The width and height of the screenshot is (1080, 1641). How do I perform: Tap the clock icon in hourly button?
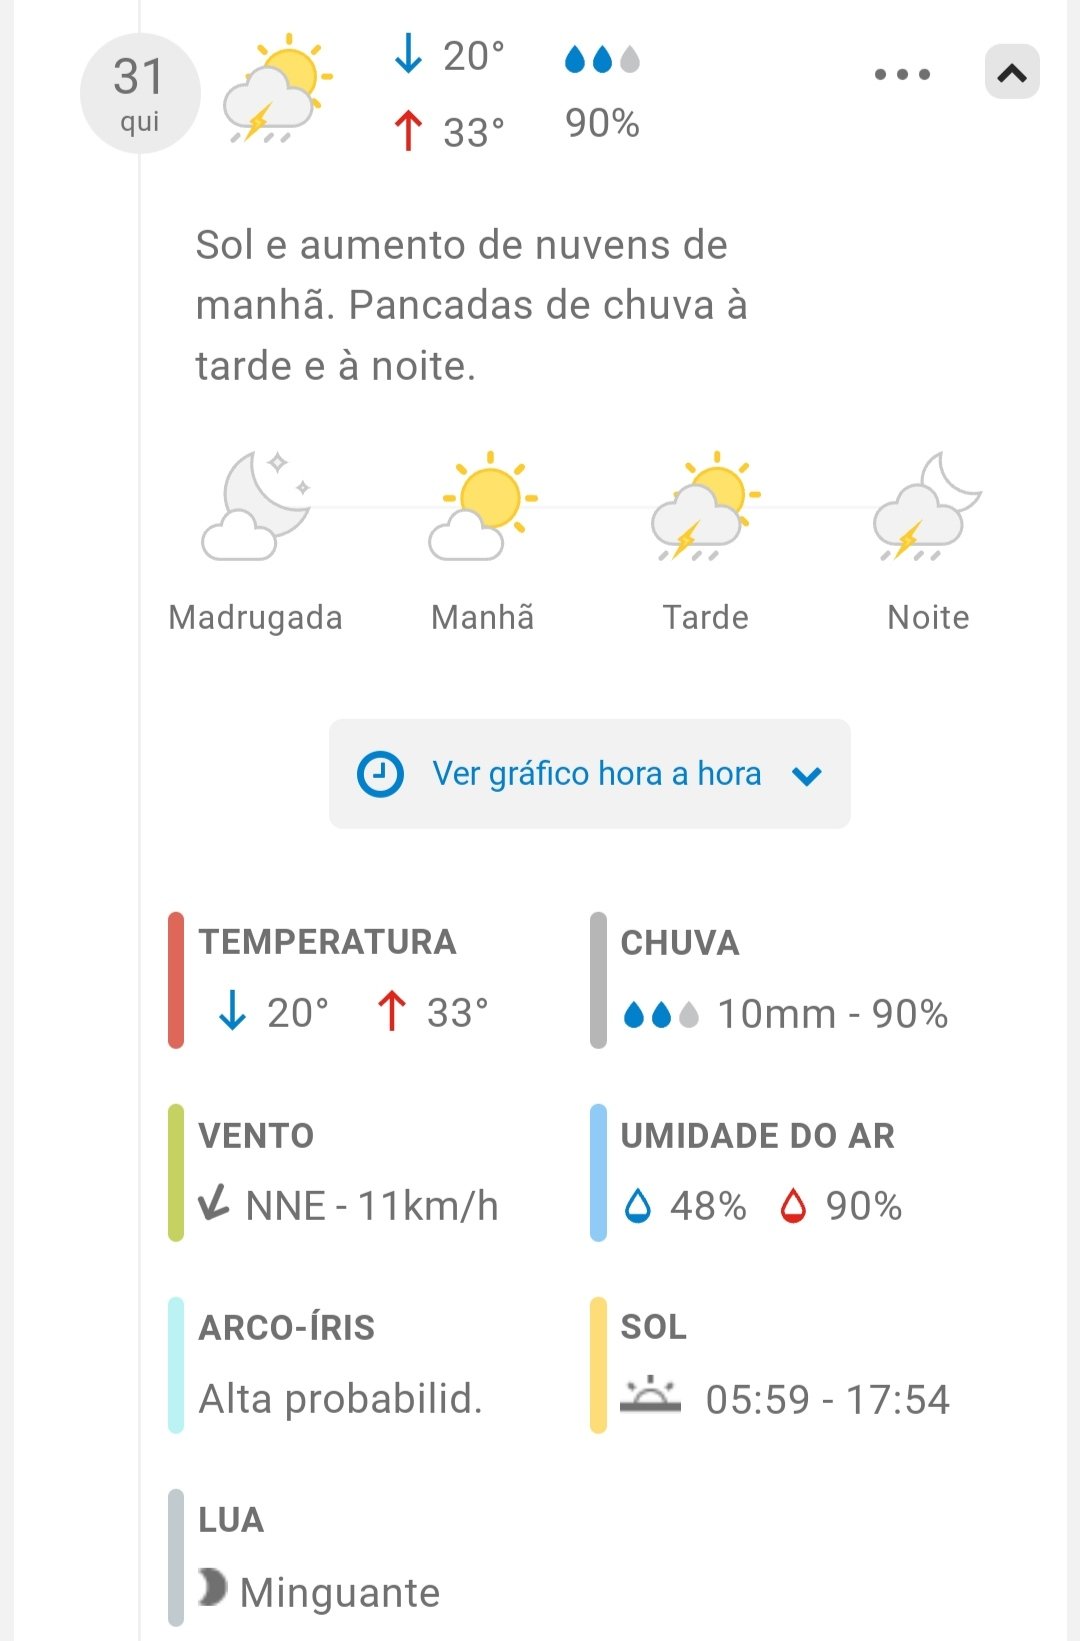point(380,774)
